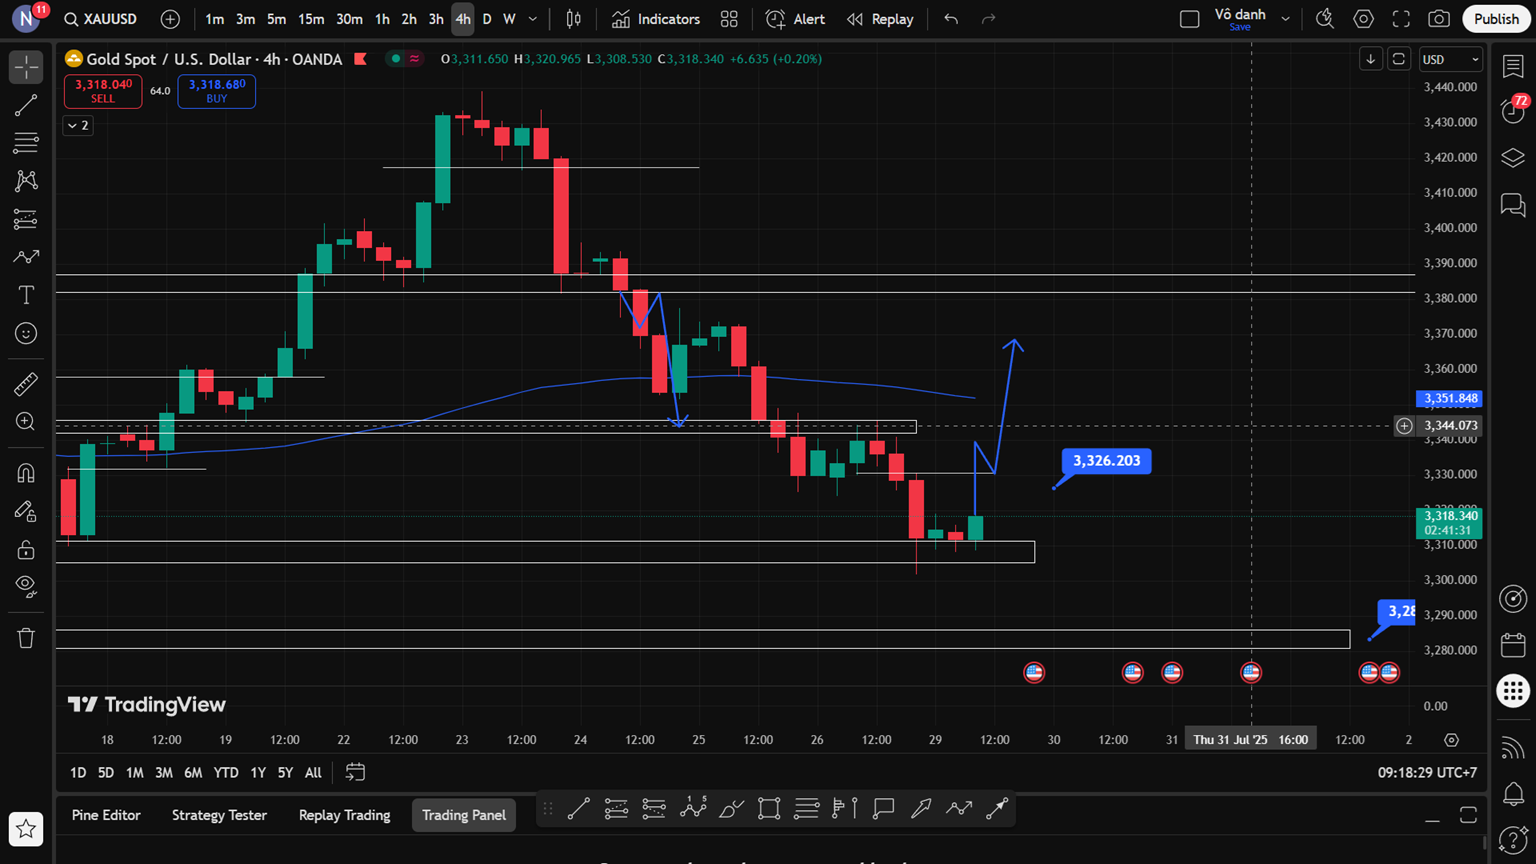The width and height of the screenshot is (1536, 864).
Task: Open the forecasting and measurement tools
Action: coord(26,219)
